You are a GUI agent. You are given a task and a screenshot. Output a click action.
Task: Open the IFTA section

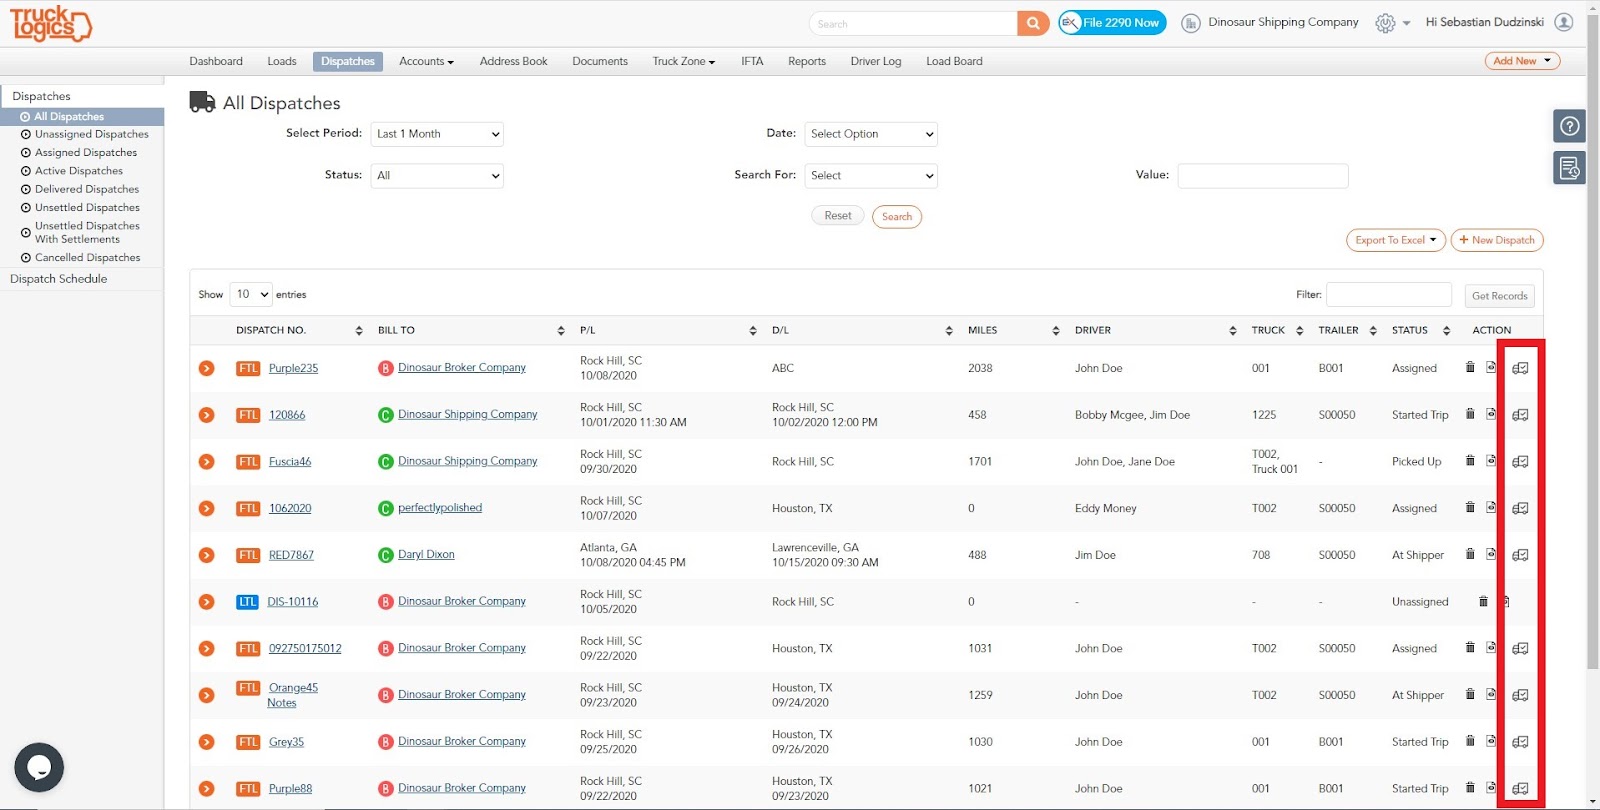tap(752, 61)
